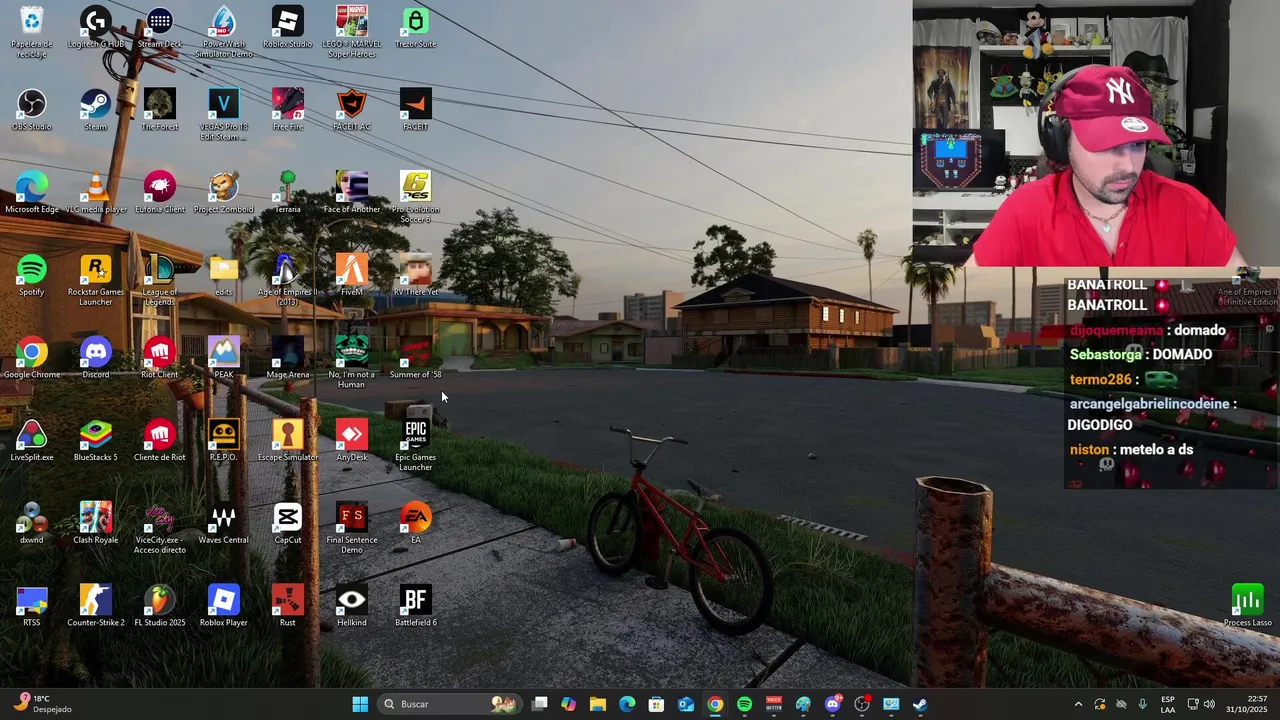
Task: Select the Mage Arena desktop icon
Action: click(288, 358)
